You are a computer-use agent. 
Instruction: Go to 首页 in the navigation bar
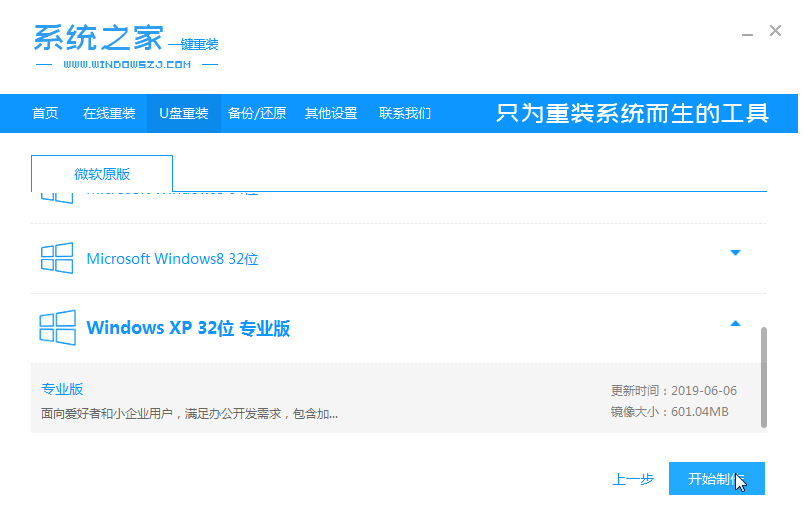(x=45, y=113)
